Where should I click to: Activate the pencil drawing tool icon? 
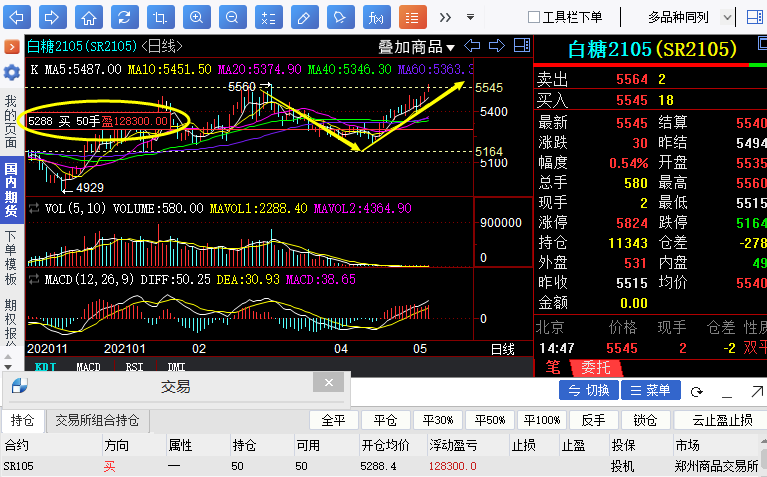[305, 18]
